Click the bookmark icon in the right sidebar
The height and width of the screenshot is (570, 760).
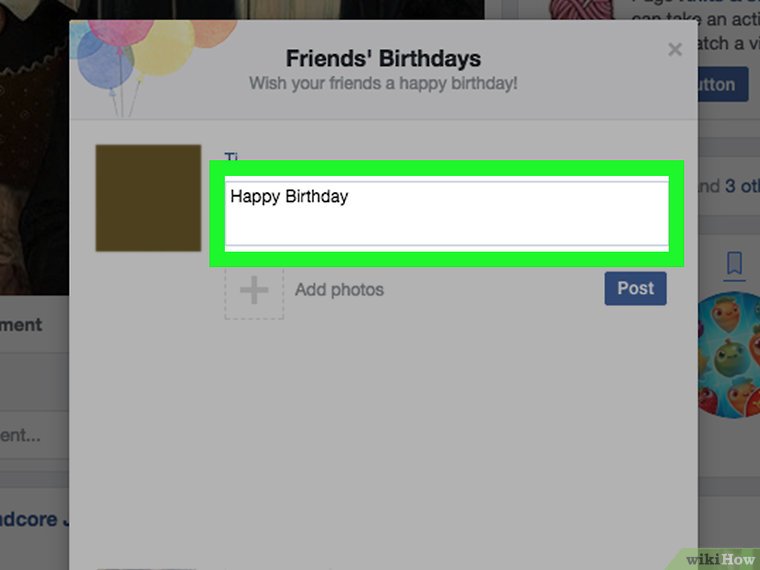pyautogui.click(x=734, y=263)
